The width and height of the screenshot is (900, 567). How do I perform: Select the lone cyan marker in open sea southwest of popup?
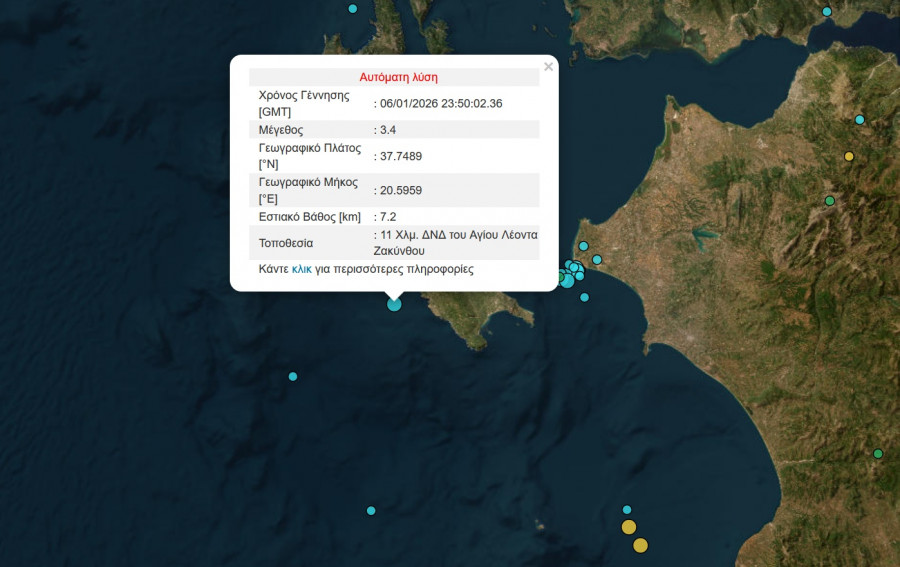293,376
